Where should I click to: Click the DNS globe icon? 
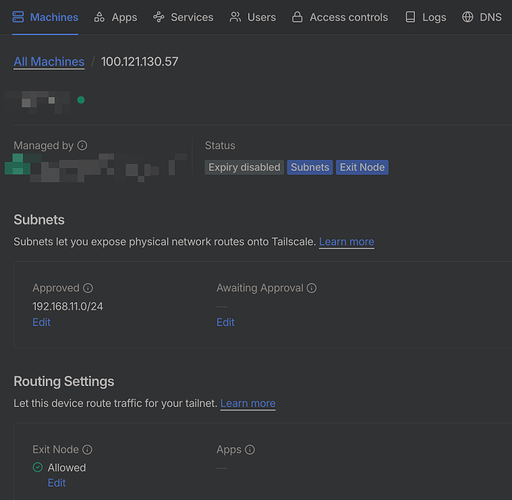pos(467,17)
